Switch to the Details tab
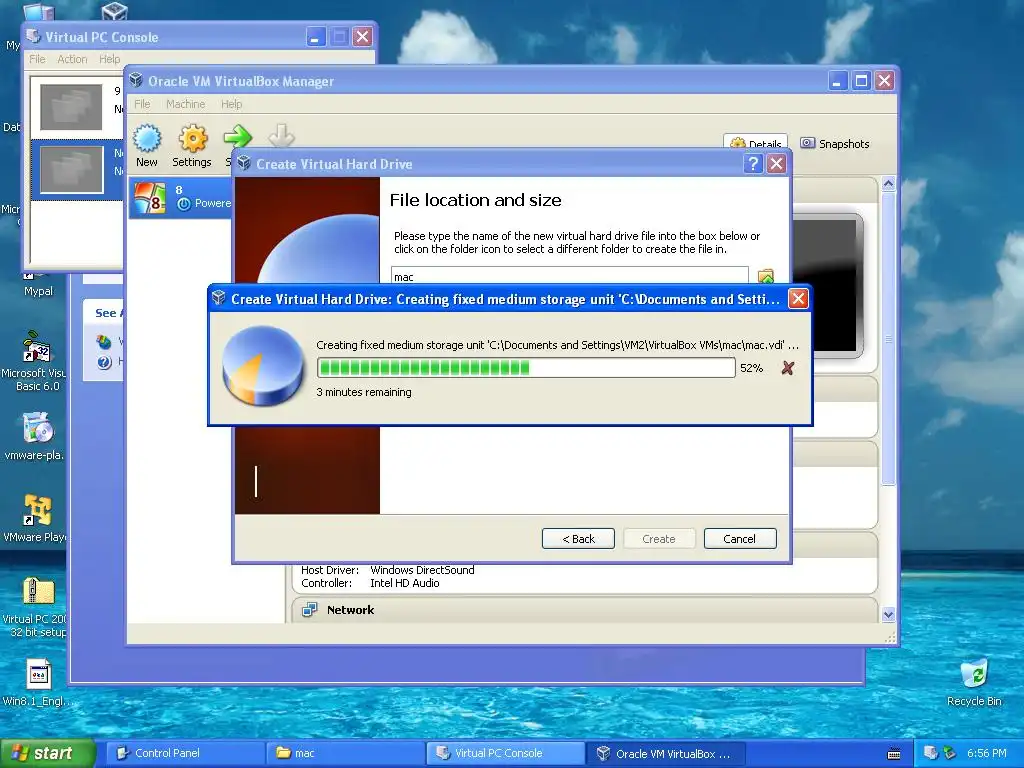 pos(756,143)
